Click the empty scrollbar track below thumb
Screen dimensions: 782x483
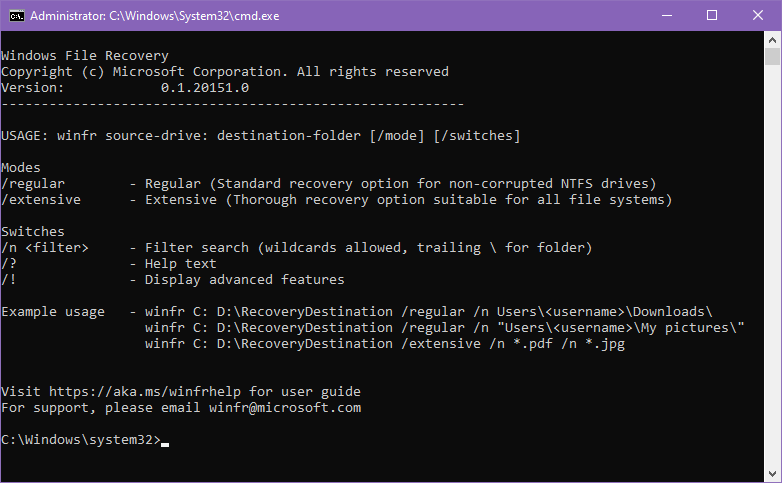click(772, 264)
